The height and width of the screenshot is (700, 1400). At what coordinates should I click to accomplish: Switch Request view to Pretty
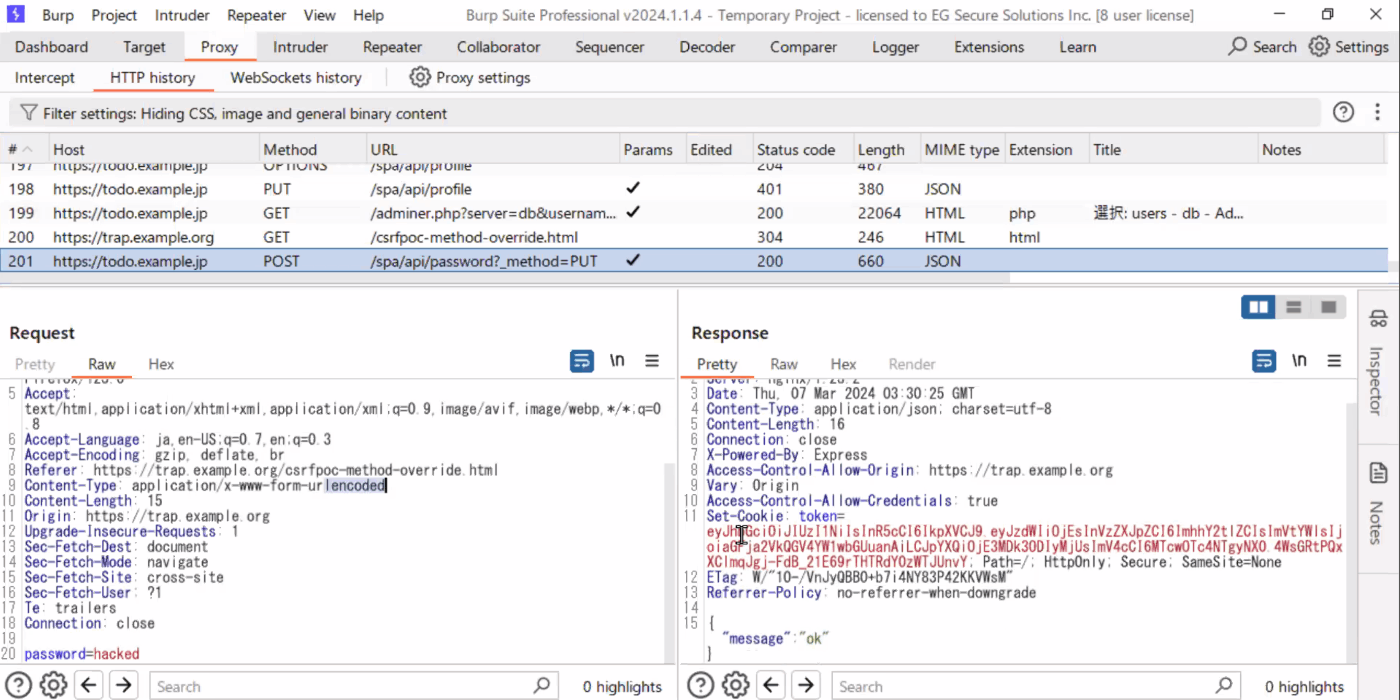coord(35,364)
